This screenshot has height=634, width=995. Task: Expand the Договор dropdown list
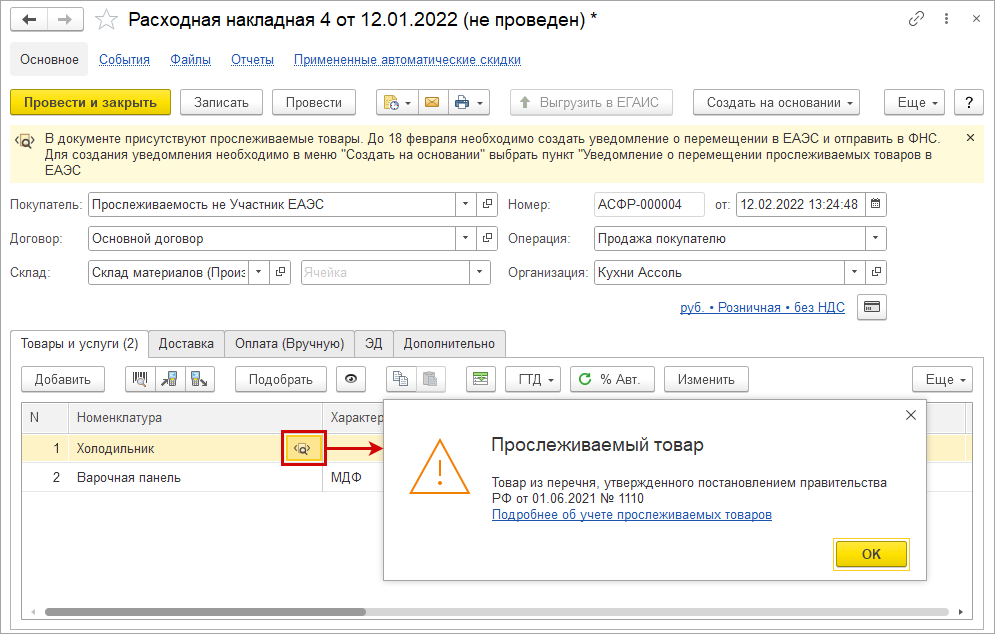tap(465, 239)
